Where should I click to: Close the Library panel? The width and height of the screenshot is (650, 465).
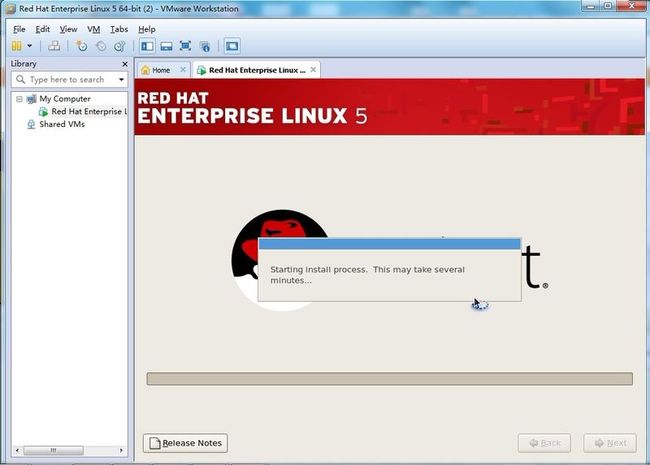[x=125, y=64]
